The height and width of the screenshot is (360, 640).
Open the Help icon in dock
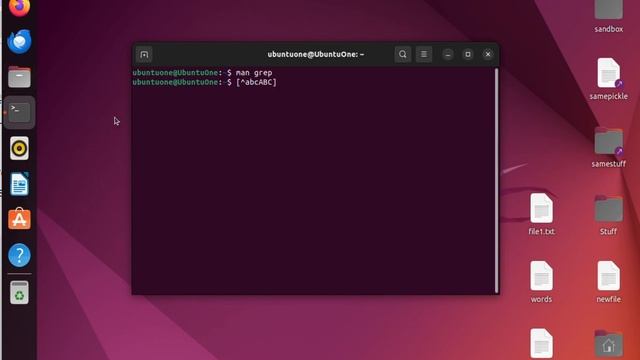click(x=19, y=255)
